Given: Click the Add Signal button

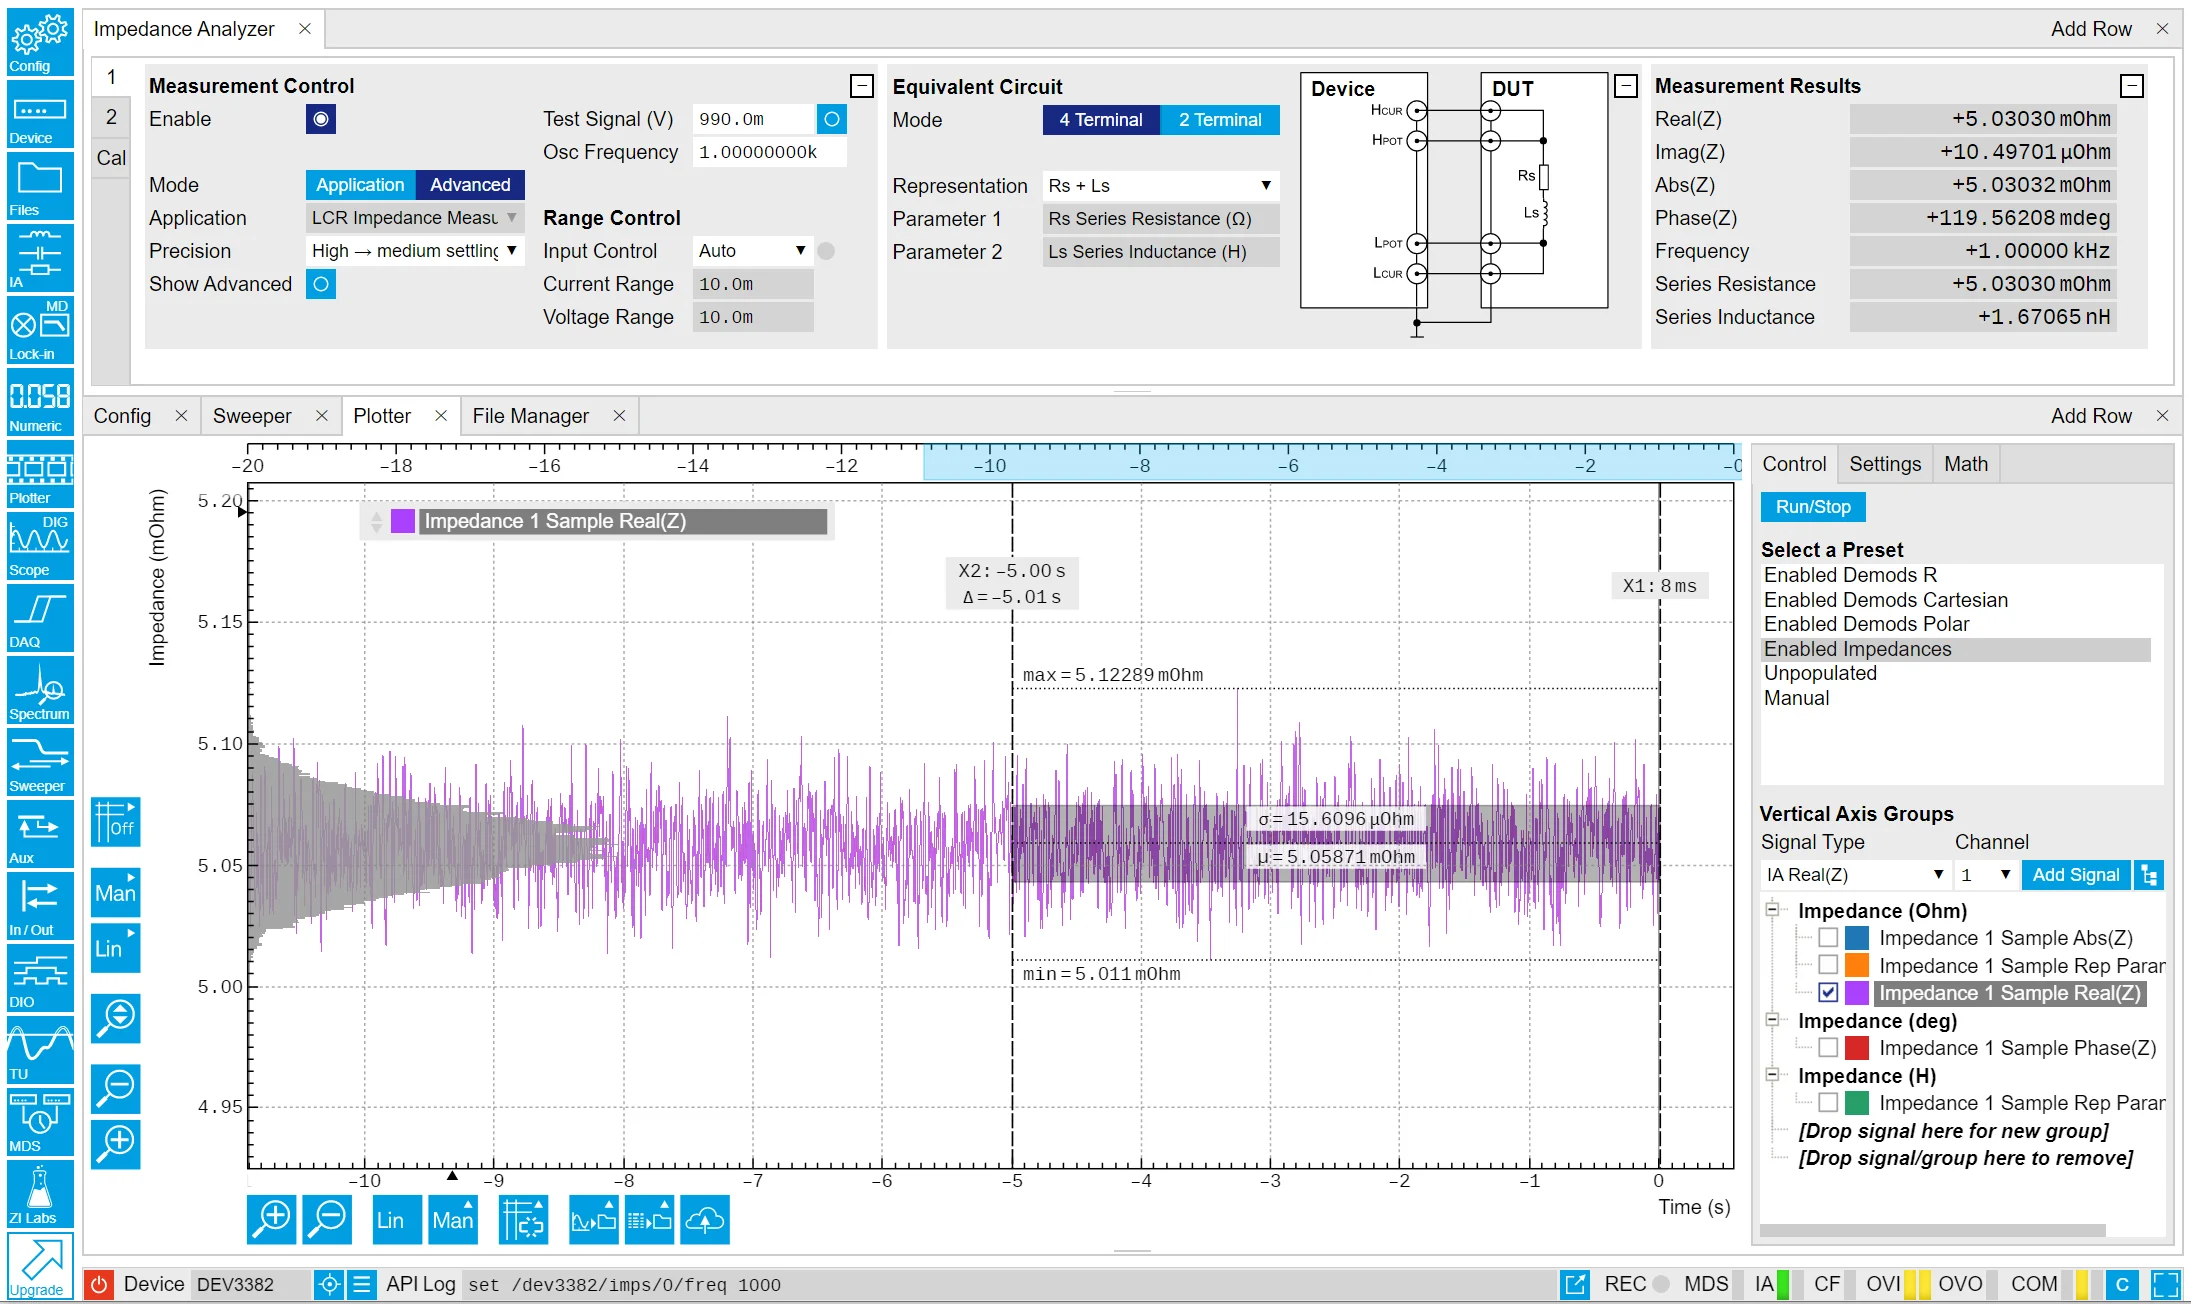Looking at the screenshot, I should (2075, 875).
